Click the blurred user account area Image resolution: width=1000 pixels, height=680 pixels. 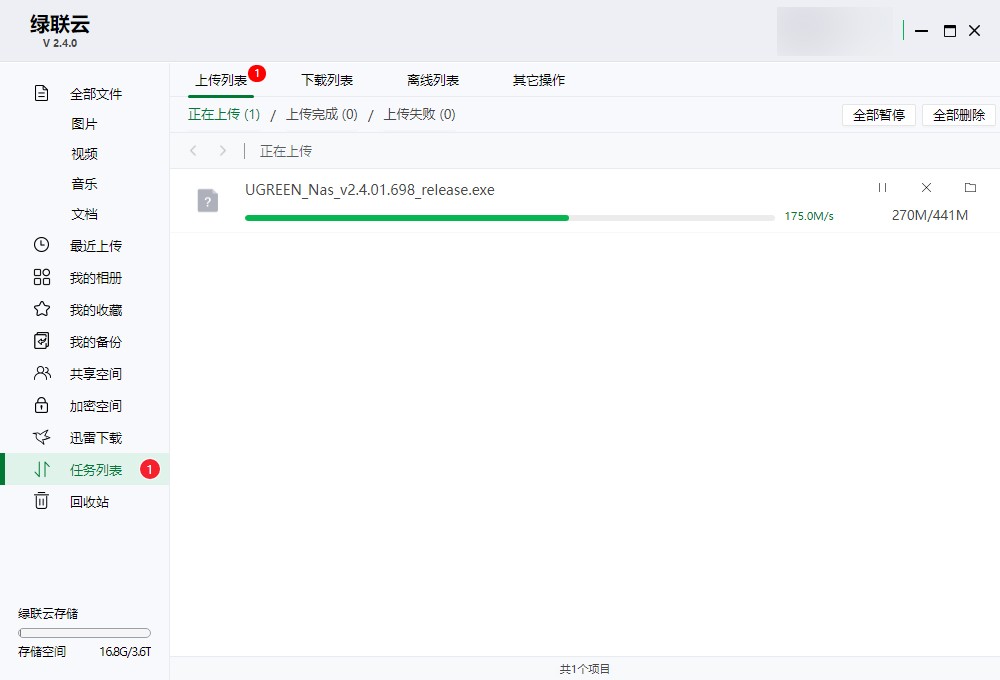click(x=837, y=31)
